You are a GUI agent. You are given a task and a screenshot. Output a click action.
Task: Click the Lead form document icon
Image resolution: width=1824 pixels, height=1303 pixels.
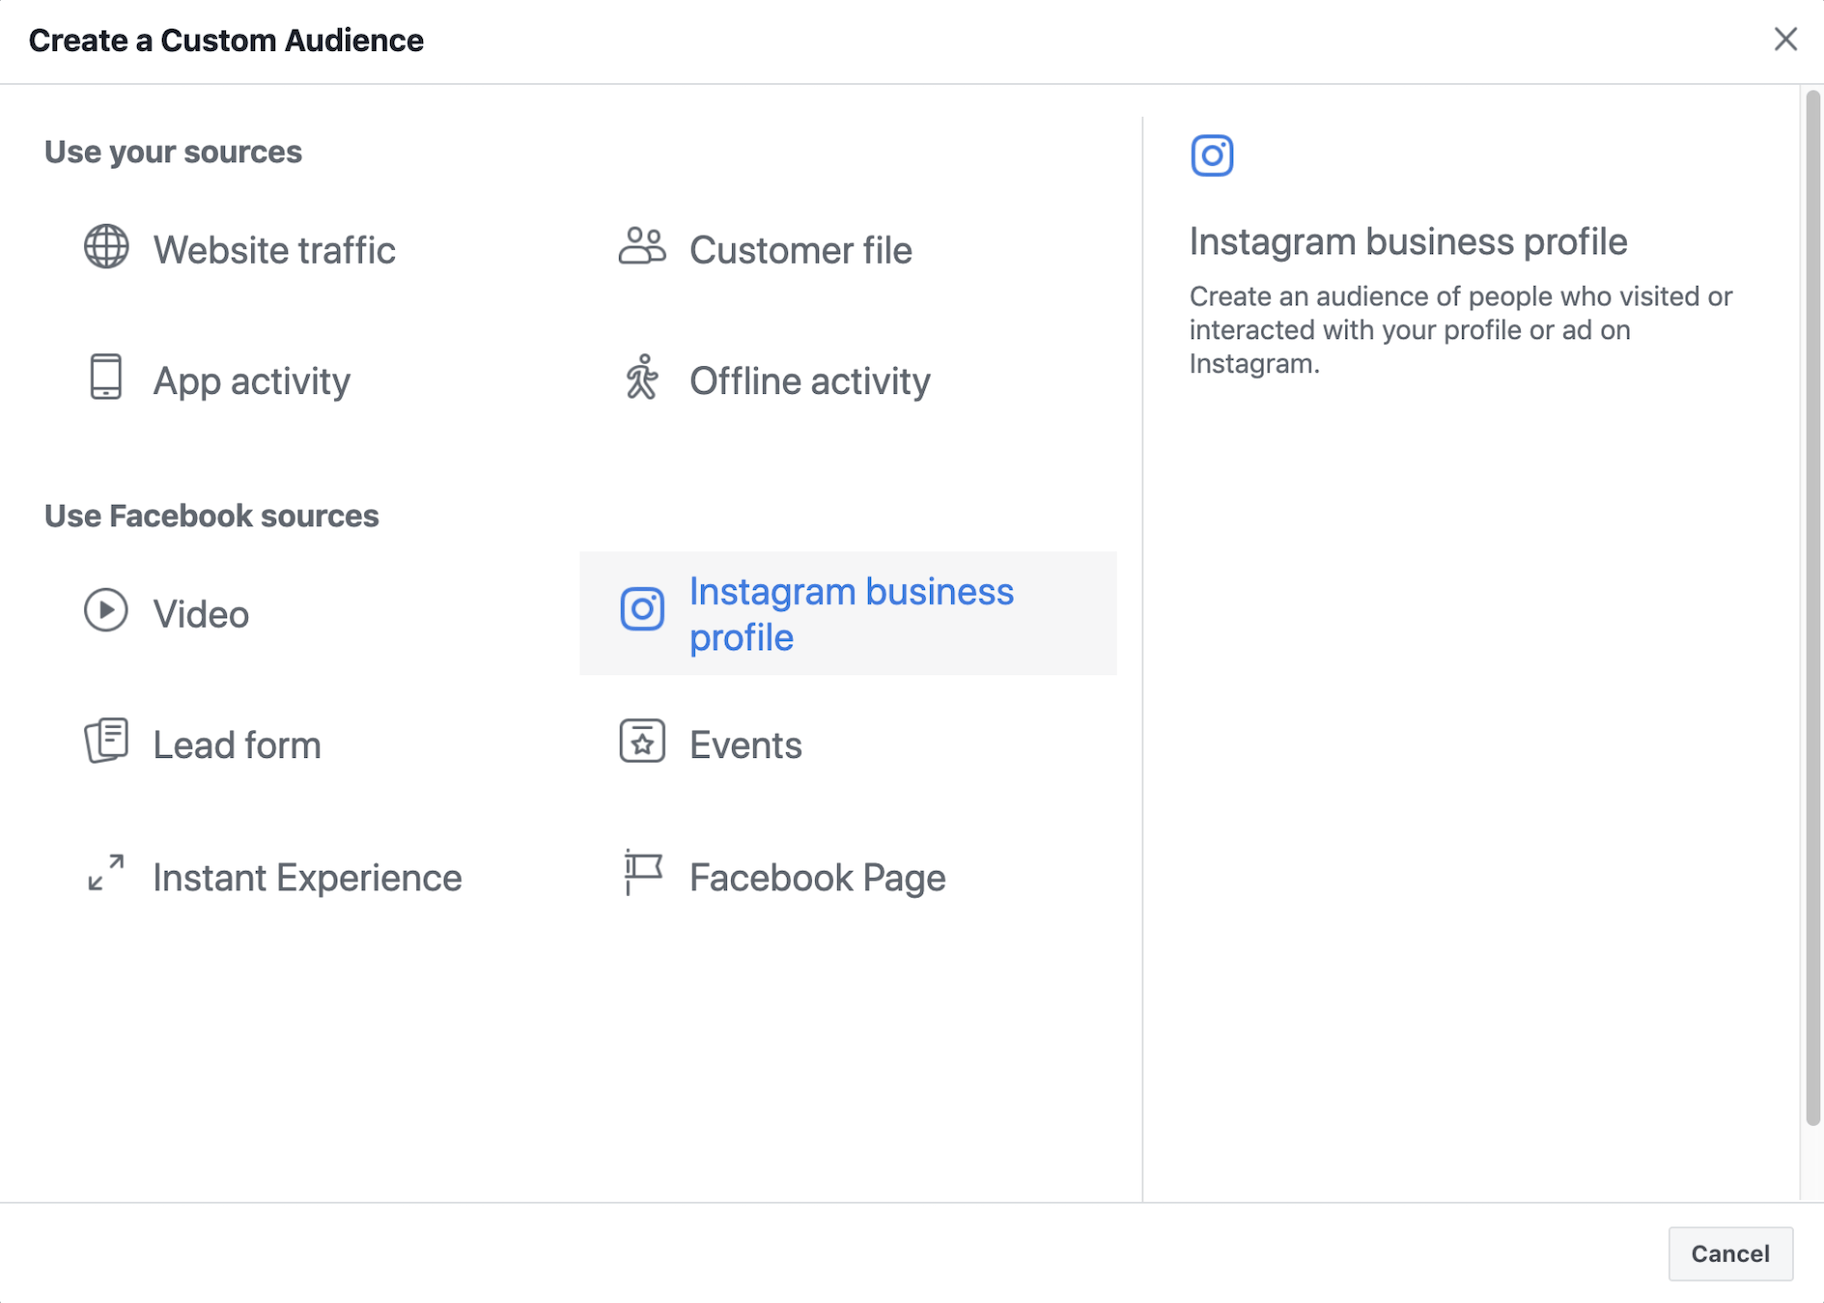pyautogui.click(x=106, y=741)
